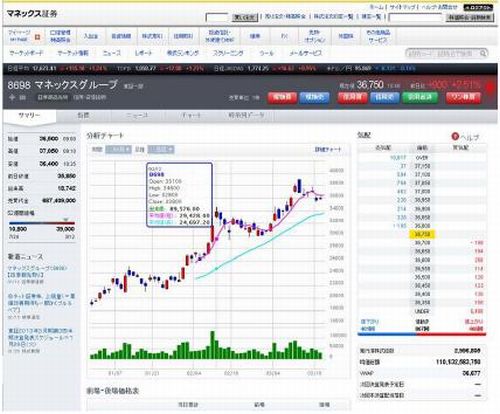Click the blue 現物売 button

314,97
